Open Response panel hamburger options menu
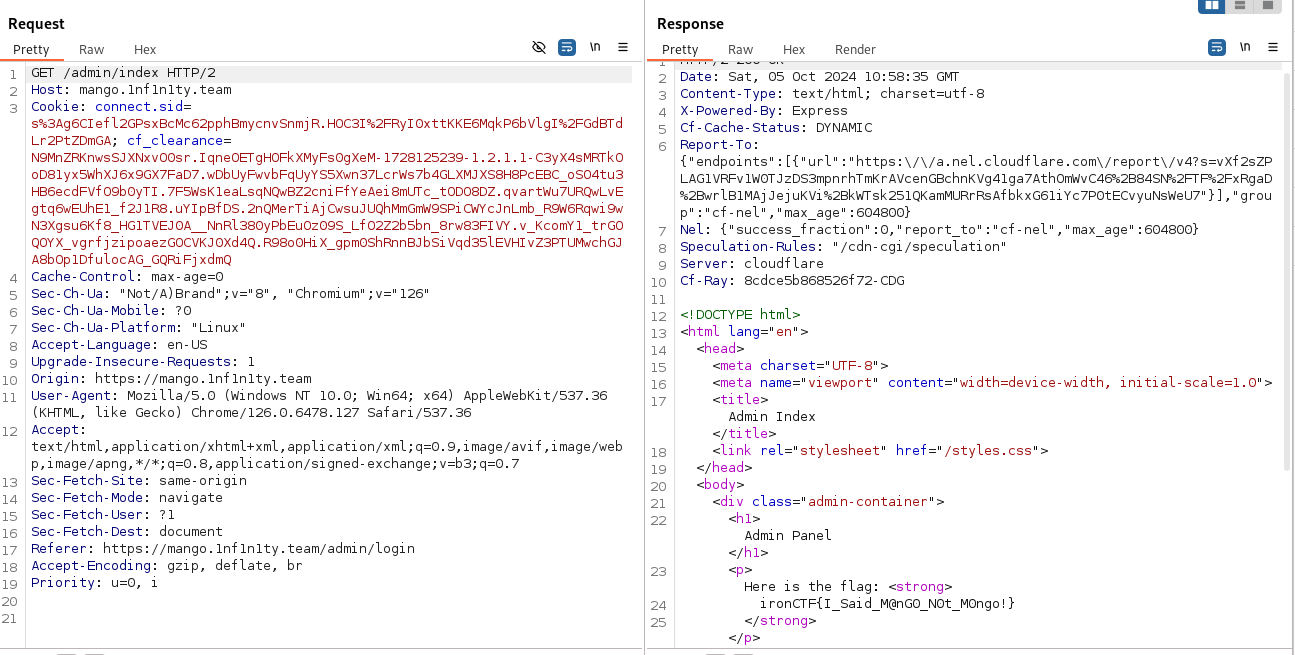1295x655 pixels. [x=1273, y=47]
